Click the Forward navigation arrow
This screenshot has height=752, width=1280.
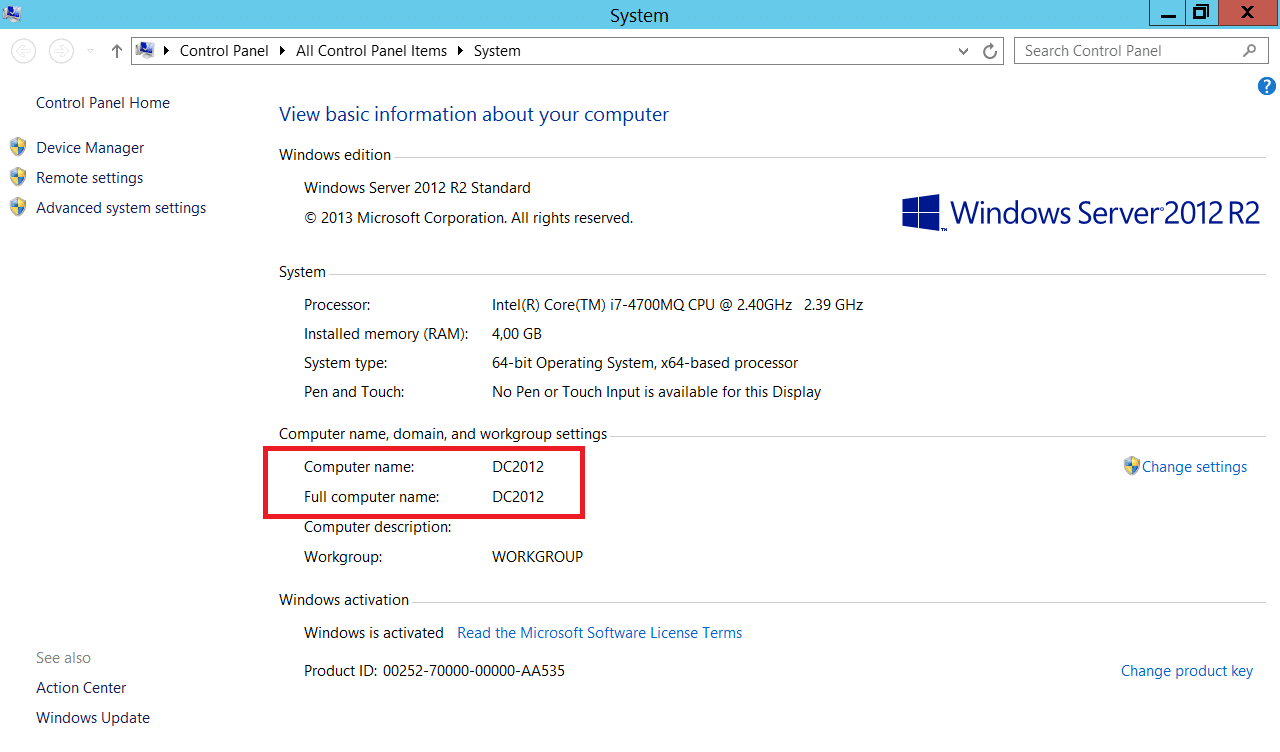(62, 51)
